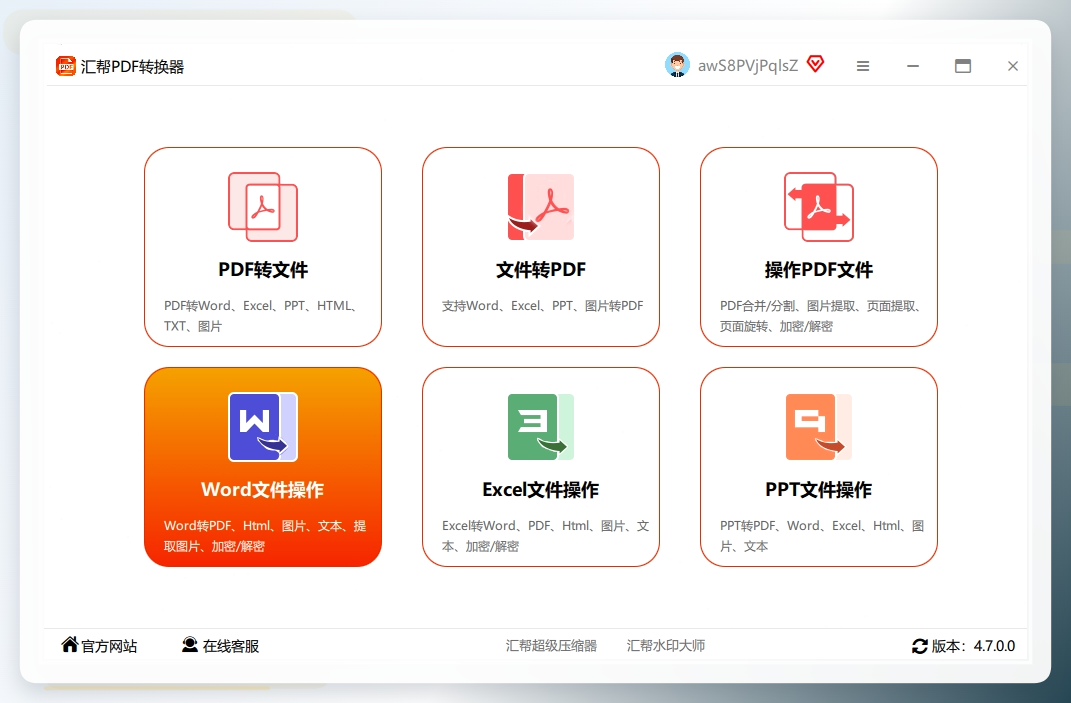Click the green Excel file icon
This screenshot has height=703, width=1071.
[x=541, y=427]
